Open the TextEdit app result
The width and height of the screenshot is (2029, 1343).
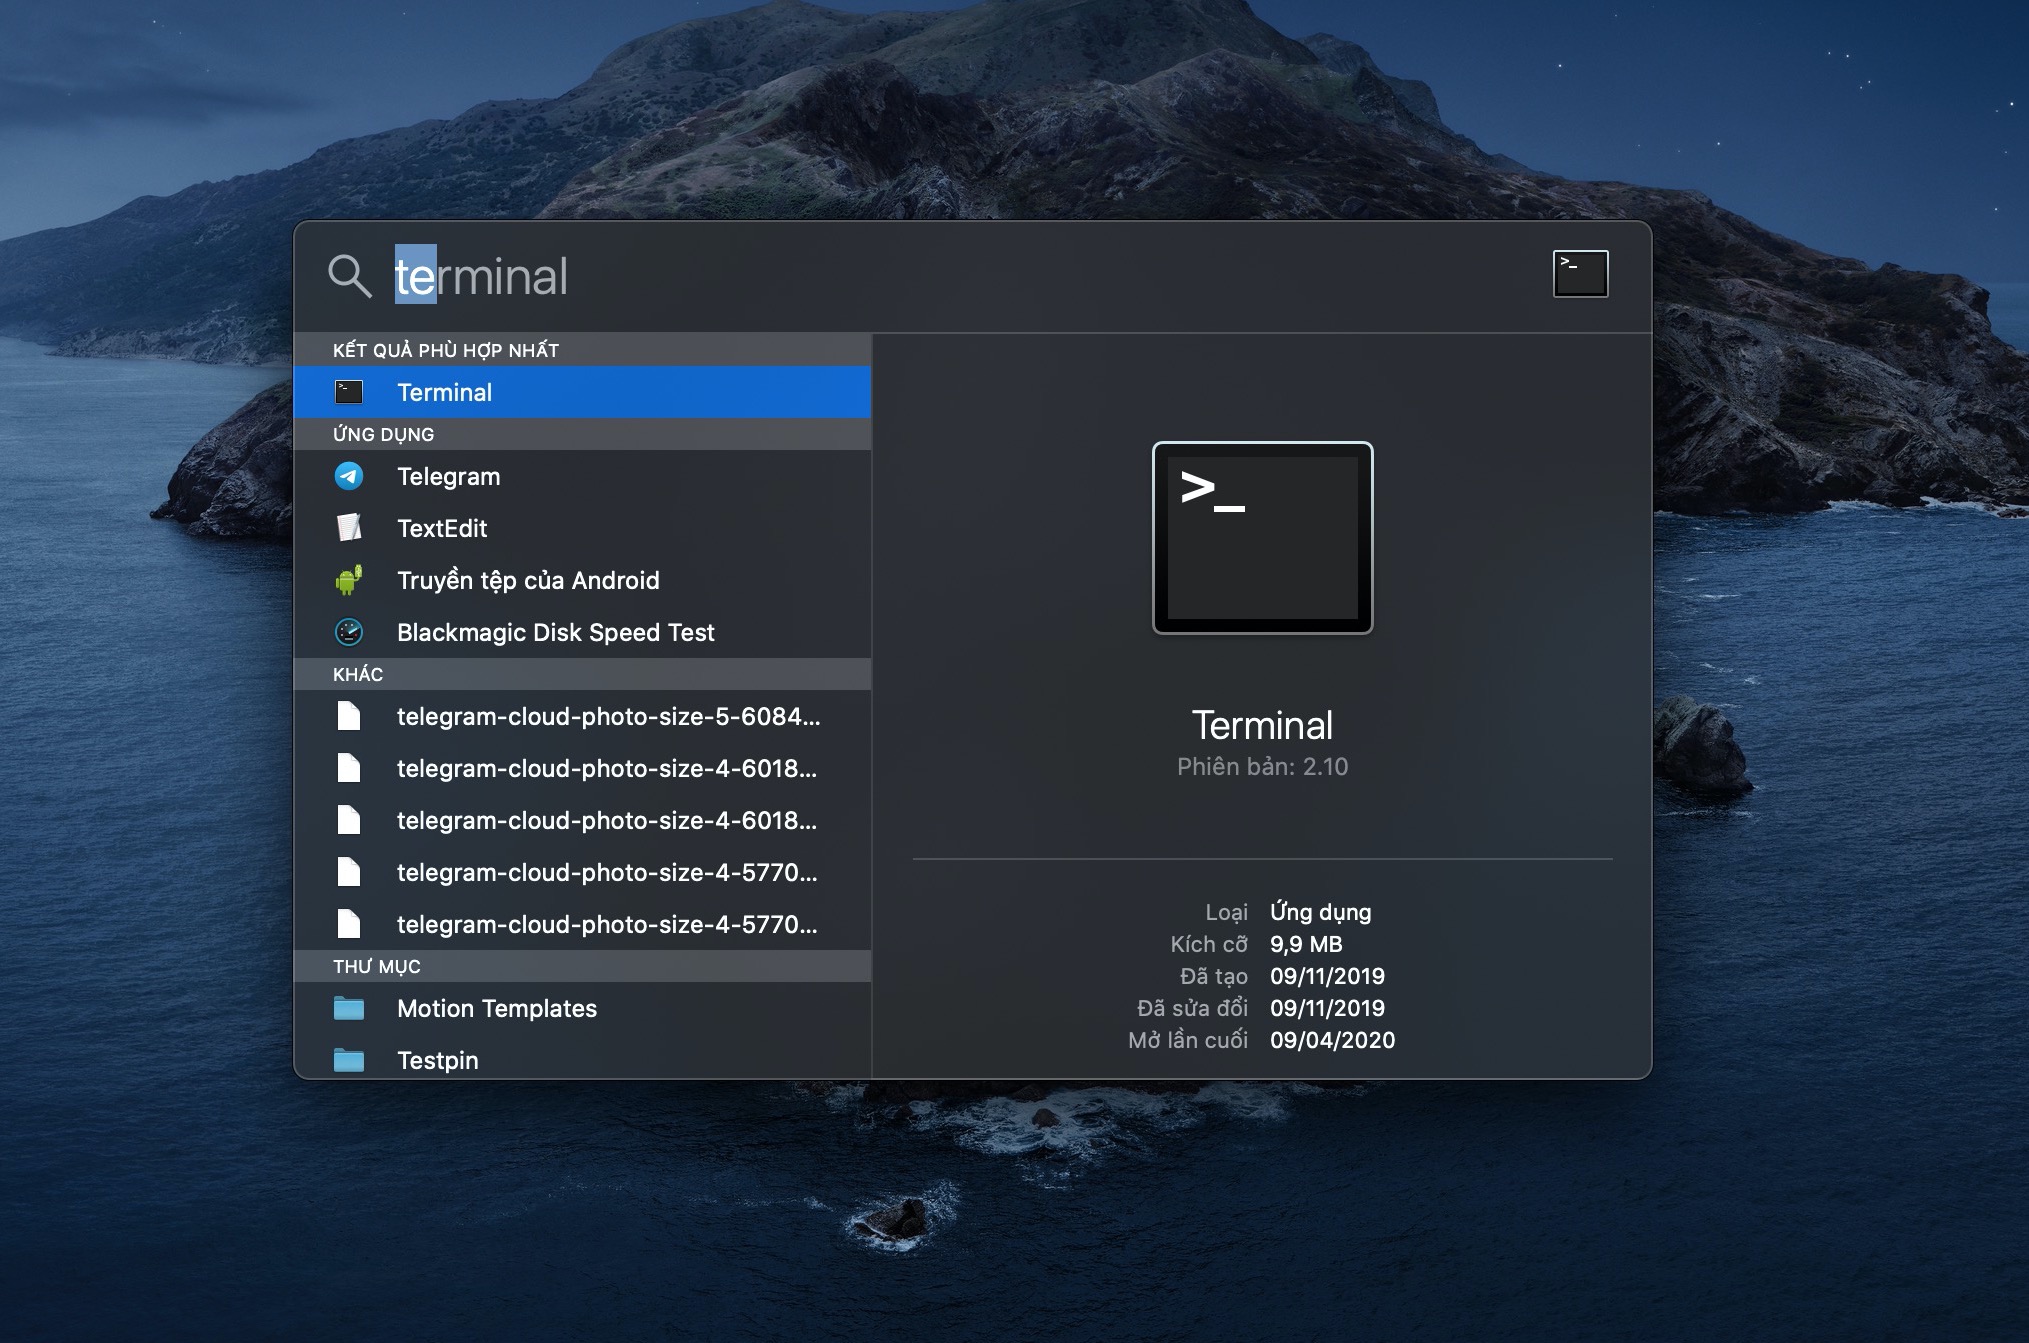tap(582, 528)
